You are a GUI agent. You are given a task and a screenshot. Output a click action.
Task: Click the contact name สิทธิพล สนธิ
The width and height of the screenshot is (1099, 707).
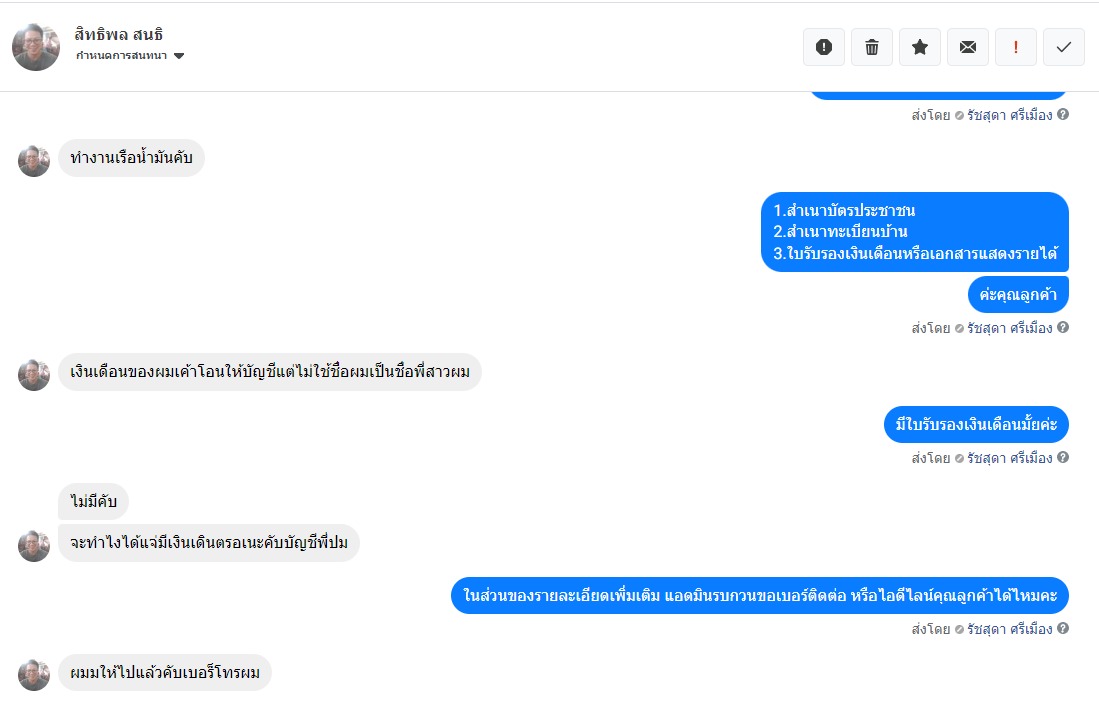[x=118, y=34]
